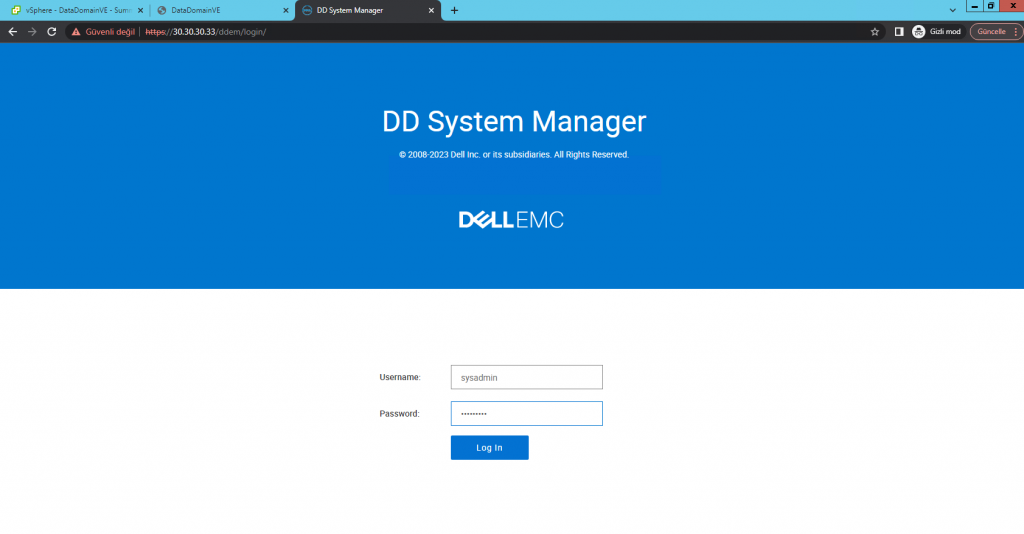Open a new tab with the plus icon

[455, 10]
